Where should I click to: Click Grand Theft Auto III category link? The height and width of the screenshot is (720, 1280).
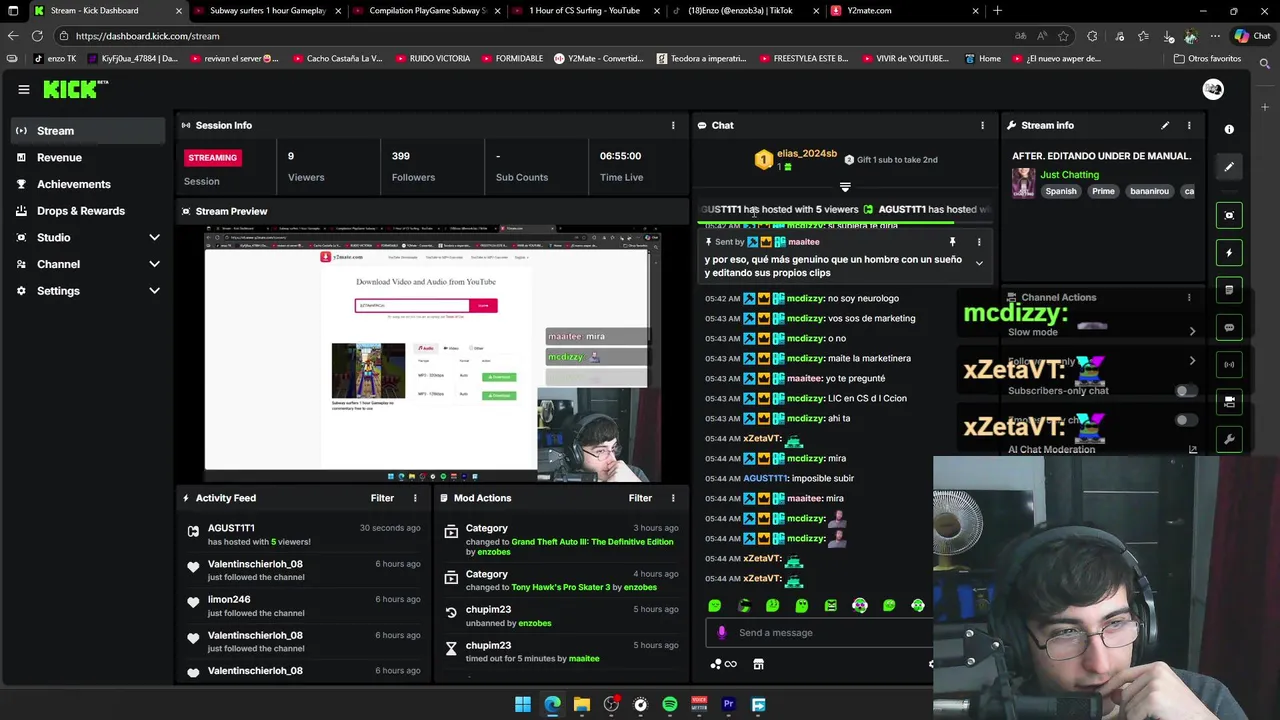[x=592, y=542]
